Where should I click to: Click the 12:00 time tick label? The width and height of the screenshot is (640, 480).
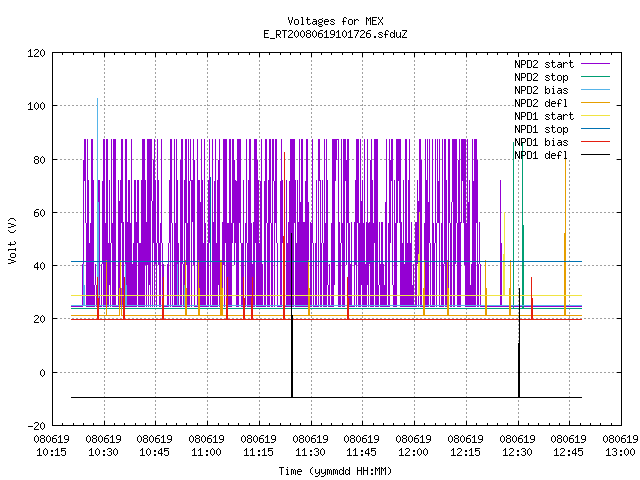pos(413,452)
